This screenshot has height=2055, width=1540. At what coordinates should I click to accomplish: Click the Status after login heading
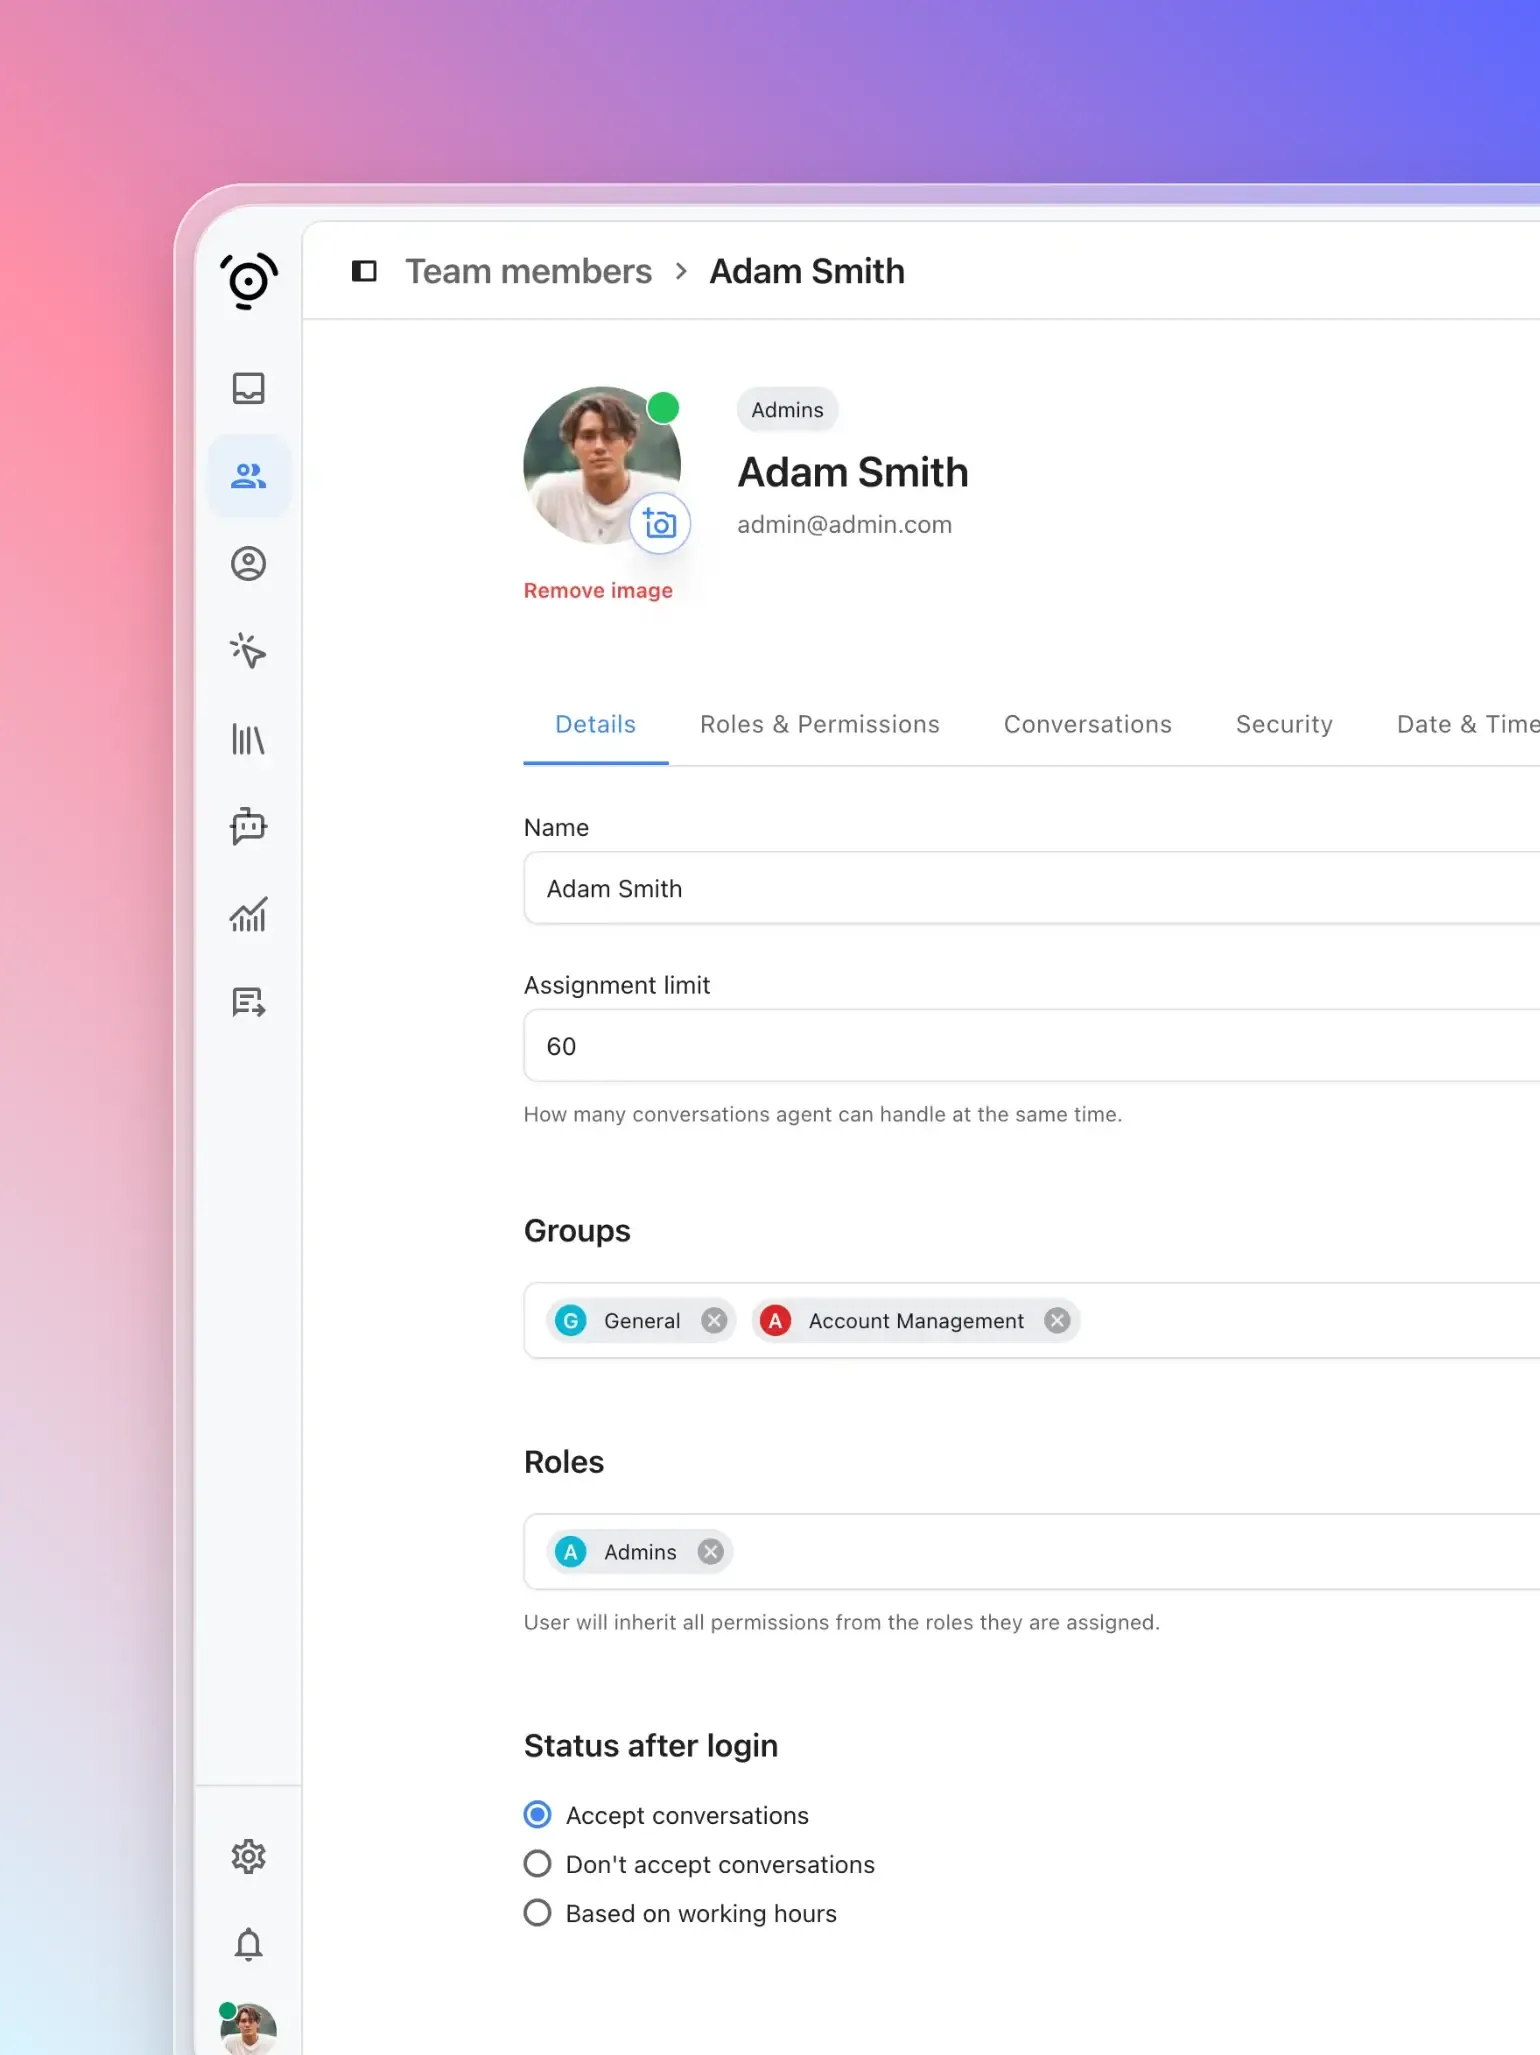pos(651,1746)
